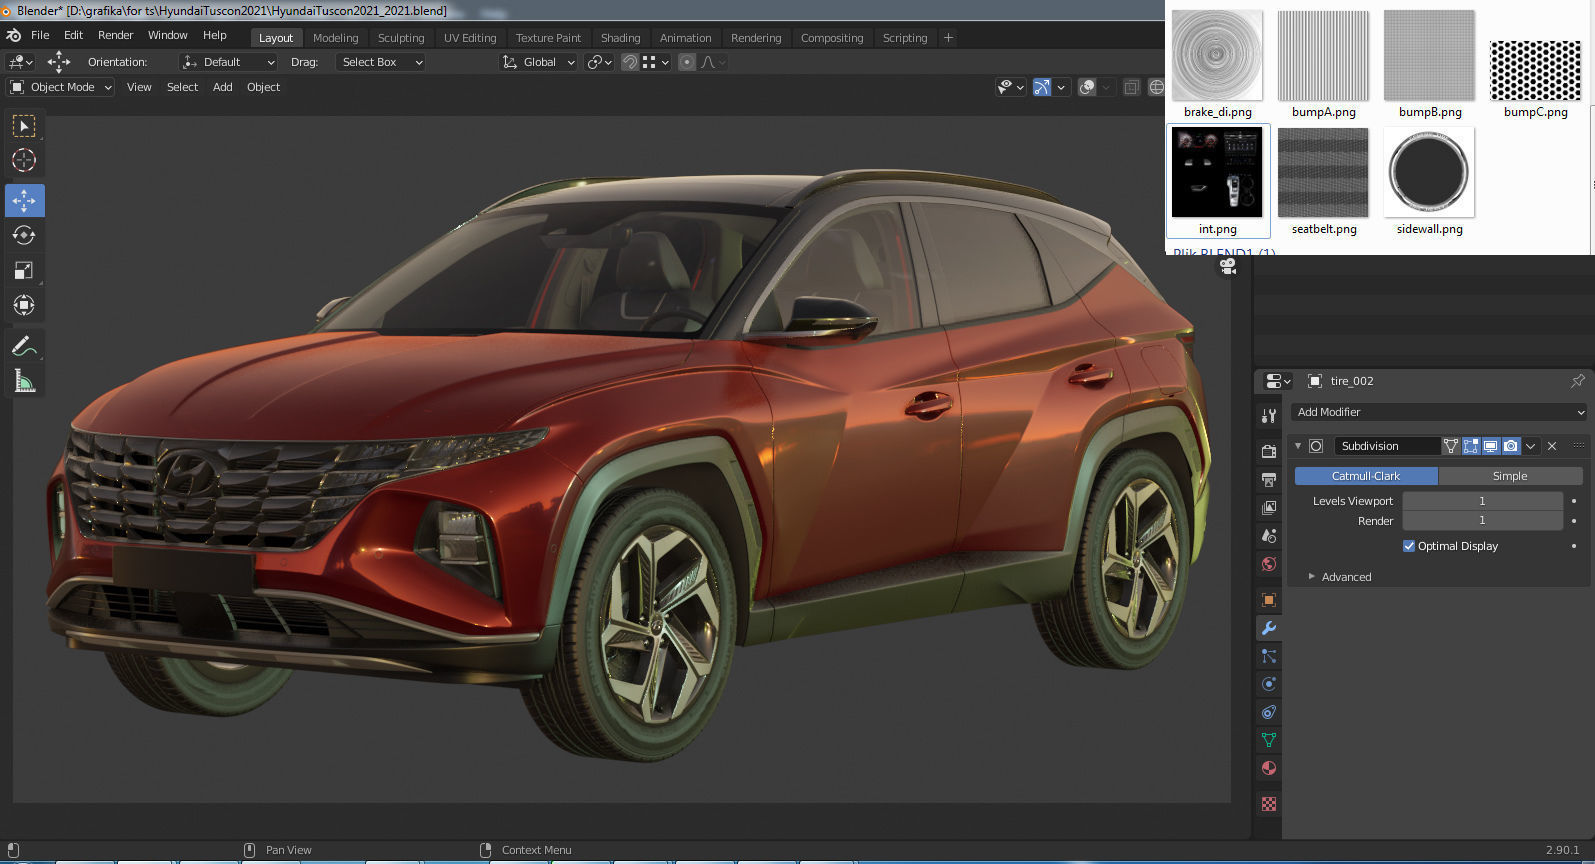Toggle viewport gizmos display
Screen dimensions: 1595x864
point(1041,87)
